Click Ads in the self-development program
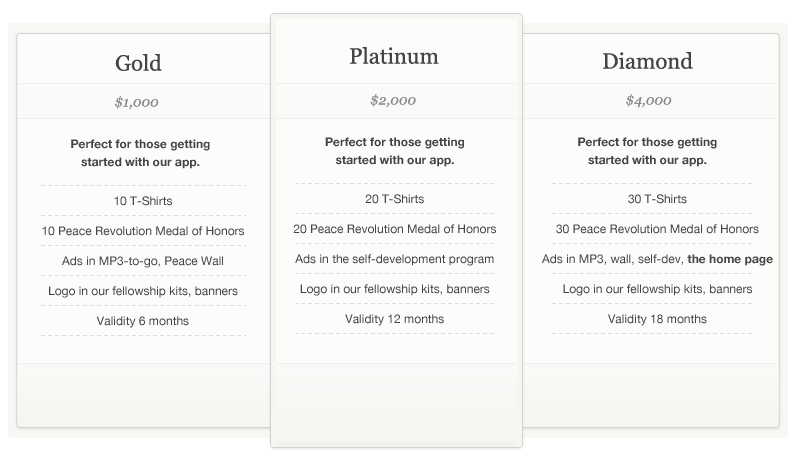 [395, 258]
